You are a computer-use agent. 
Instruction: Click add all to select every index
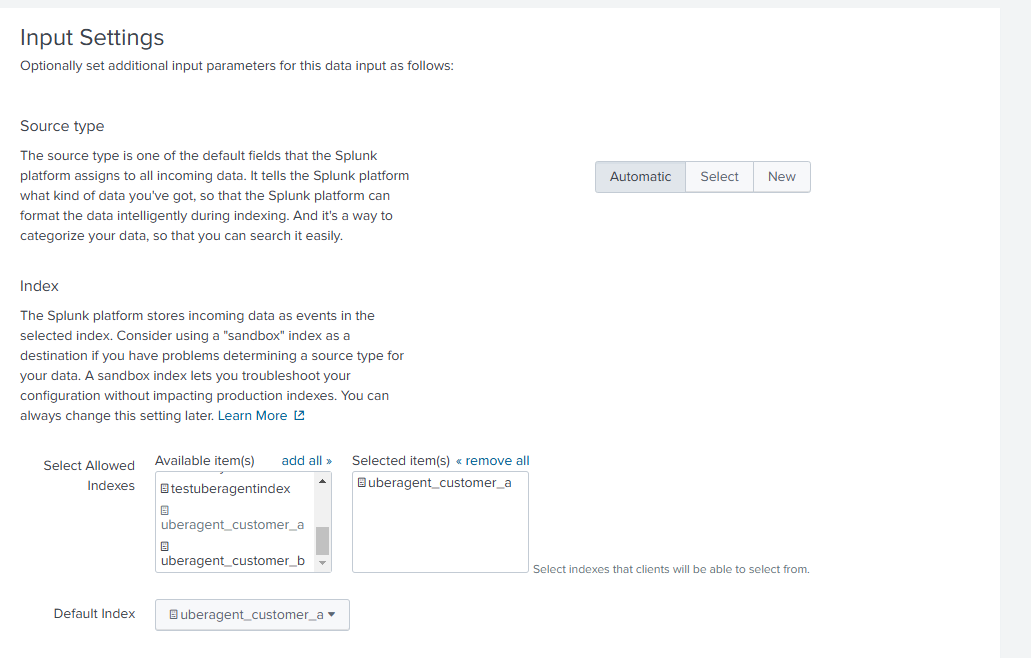coord(300,460)
